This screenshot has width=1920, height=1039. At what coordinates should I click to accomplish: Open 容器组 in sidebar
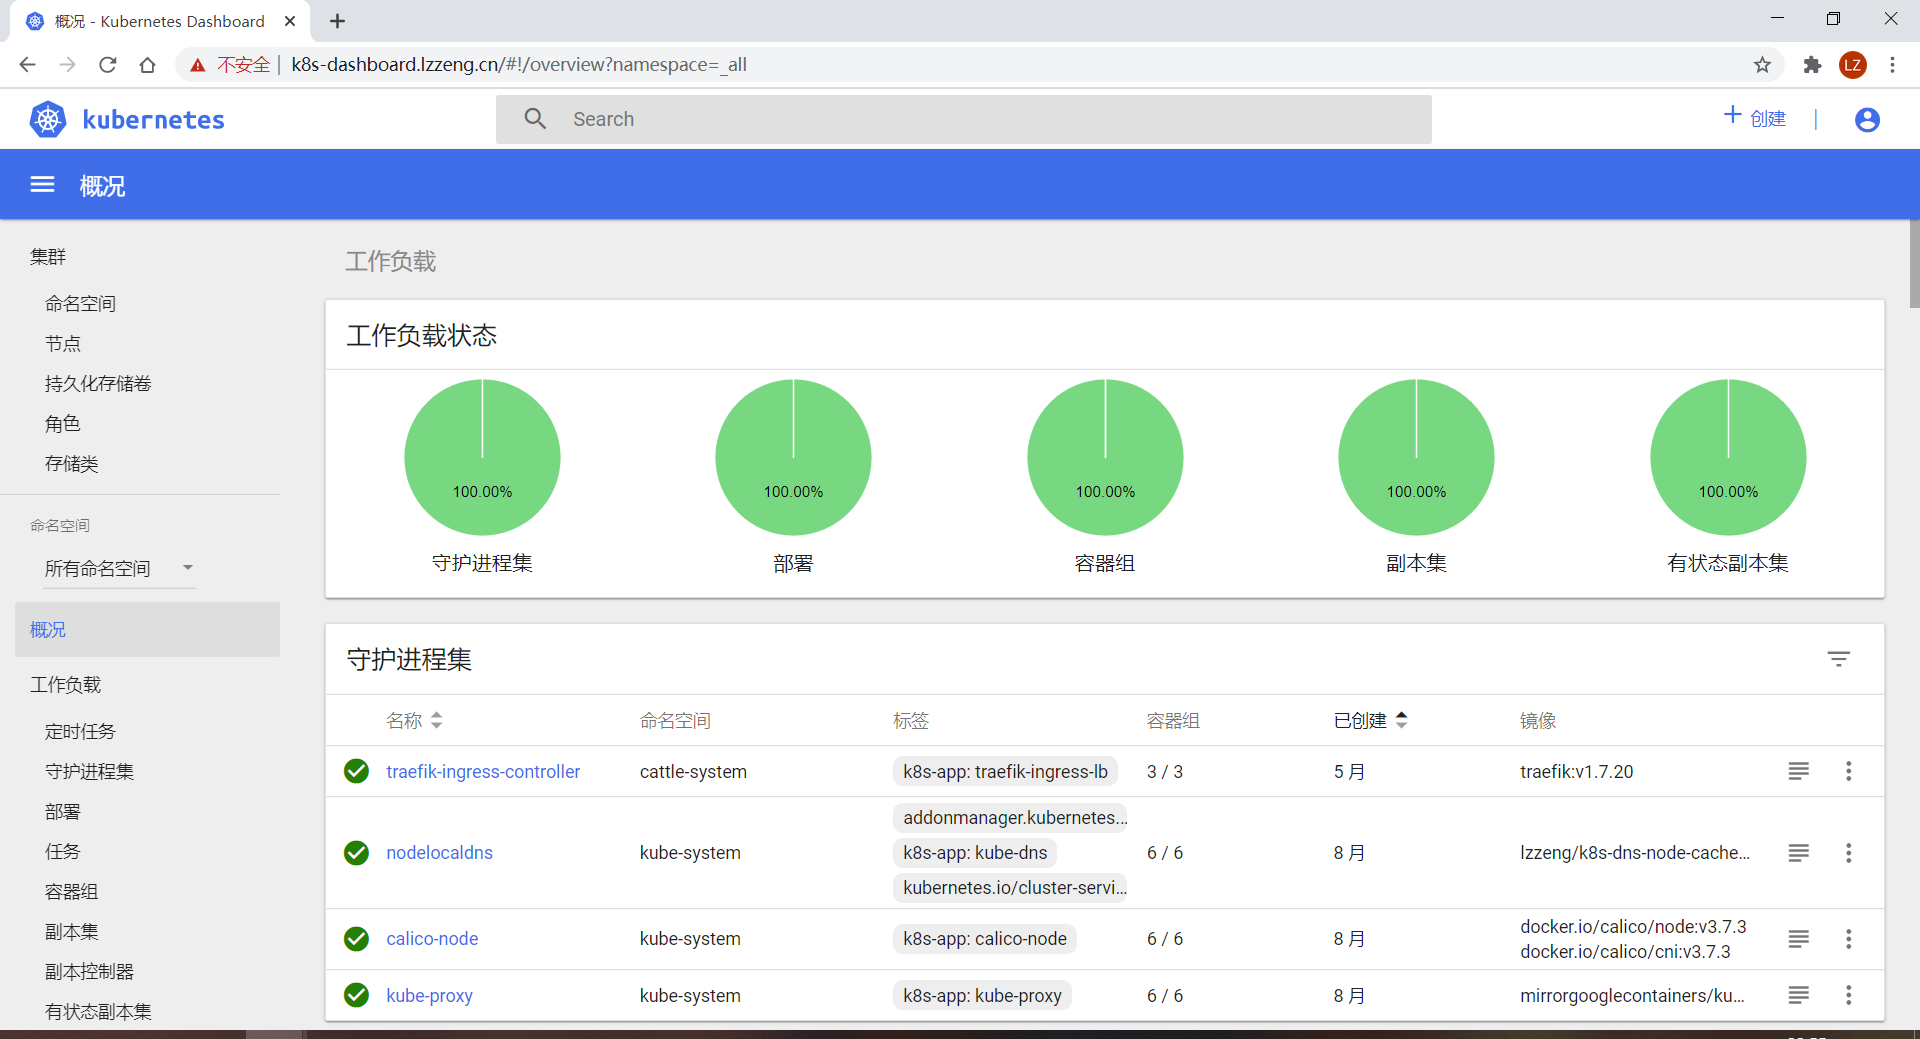pyautogui.click(x=71, y=891)
